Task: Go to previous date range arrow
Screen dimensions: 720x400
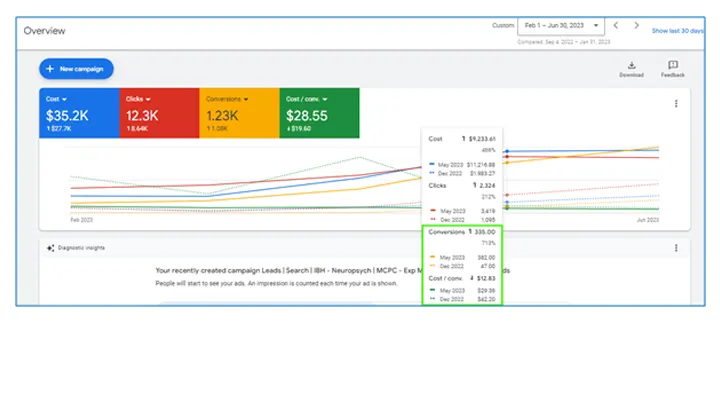Action: (616, 25)
